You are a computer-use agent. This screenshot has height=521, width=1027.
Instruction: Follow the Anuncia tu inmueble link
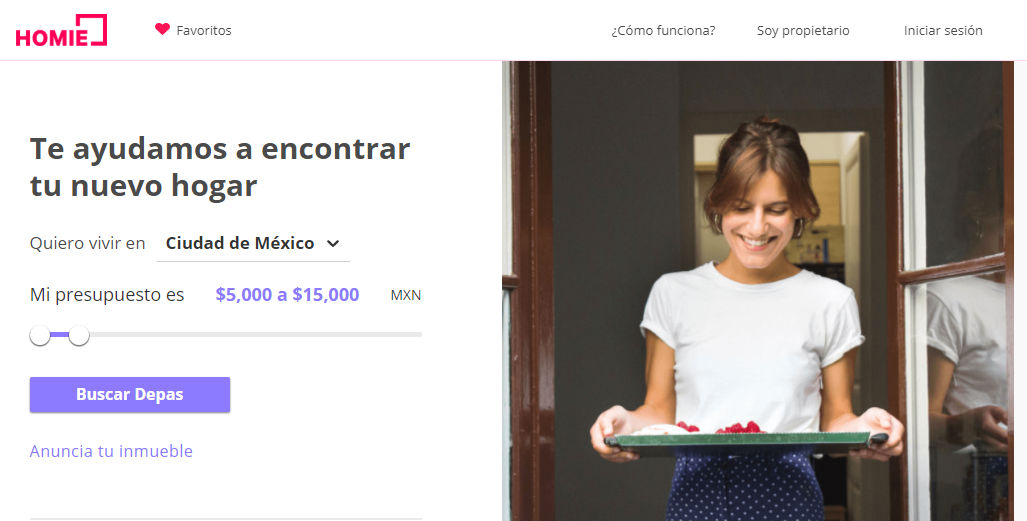coord(111,451)
